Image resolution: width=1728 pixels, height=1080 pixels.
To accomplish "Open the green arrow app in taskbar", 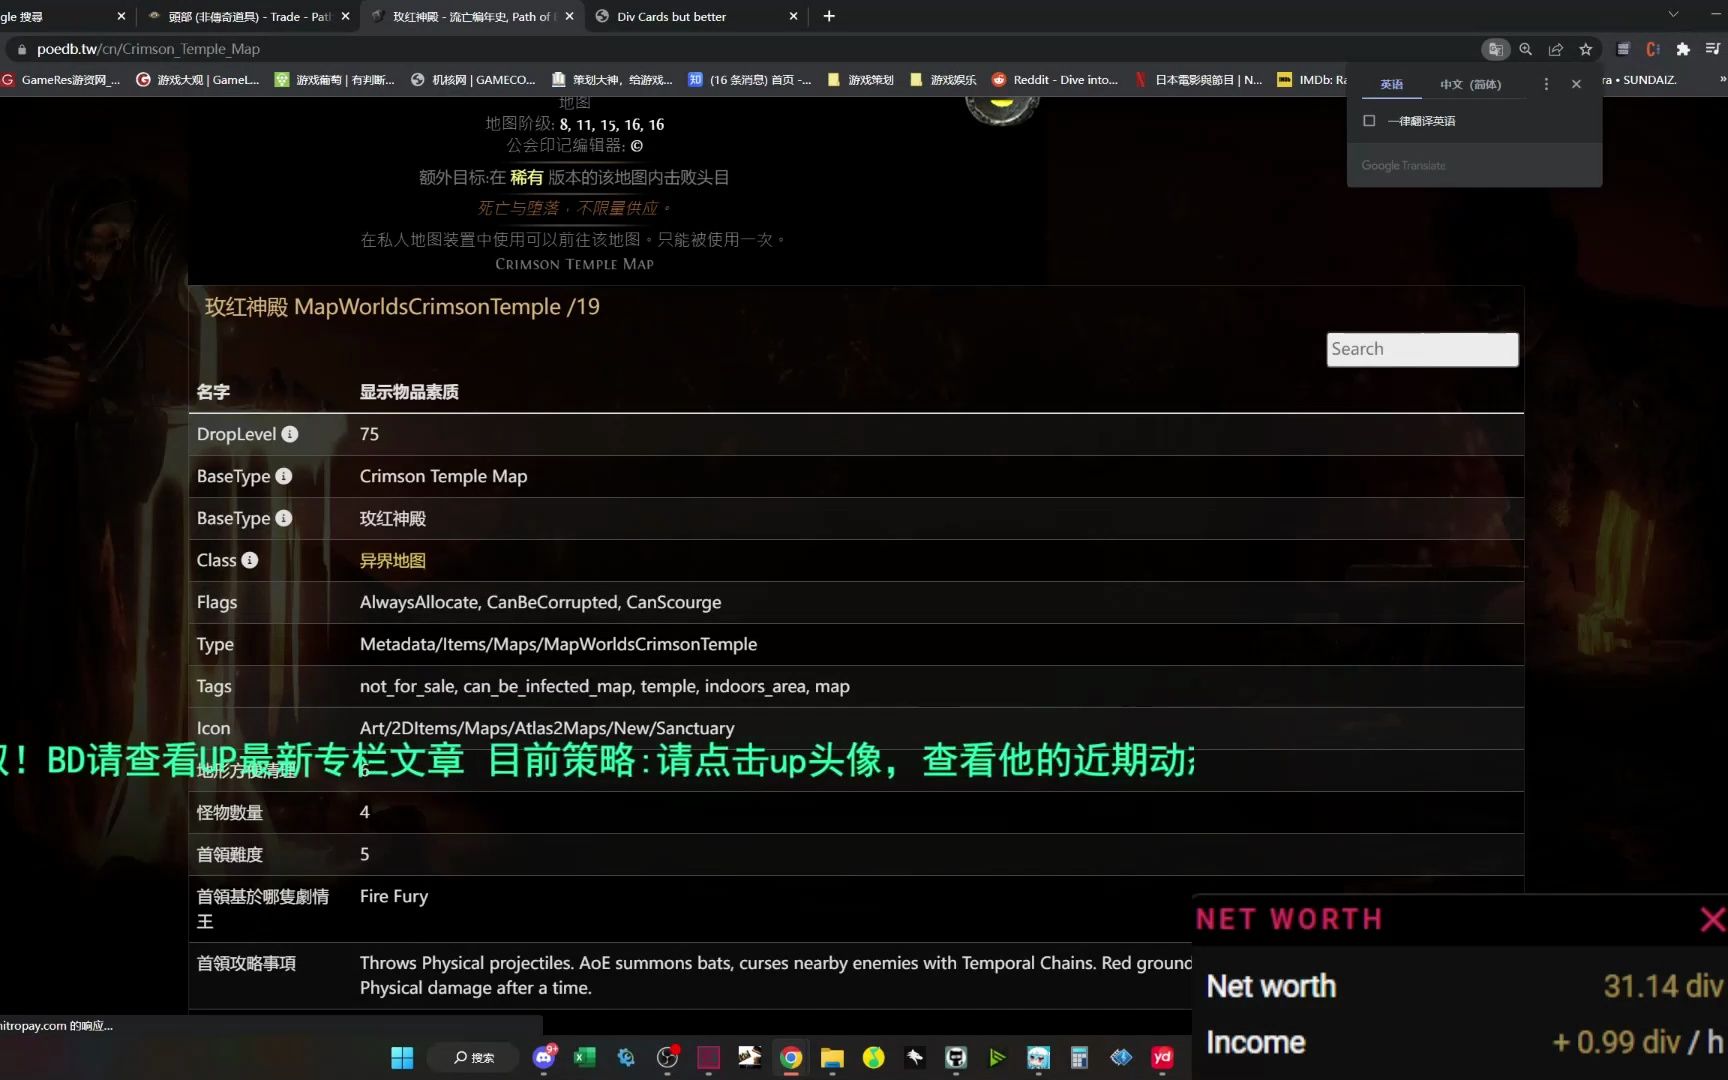I will point(997,1057).
